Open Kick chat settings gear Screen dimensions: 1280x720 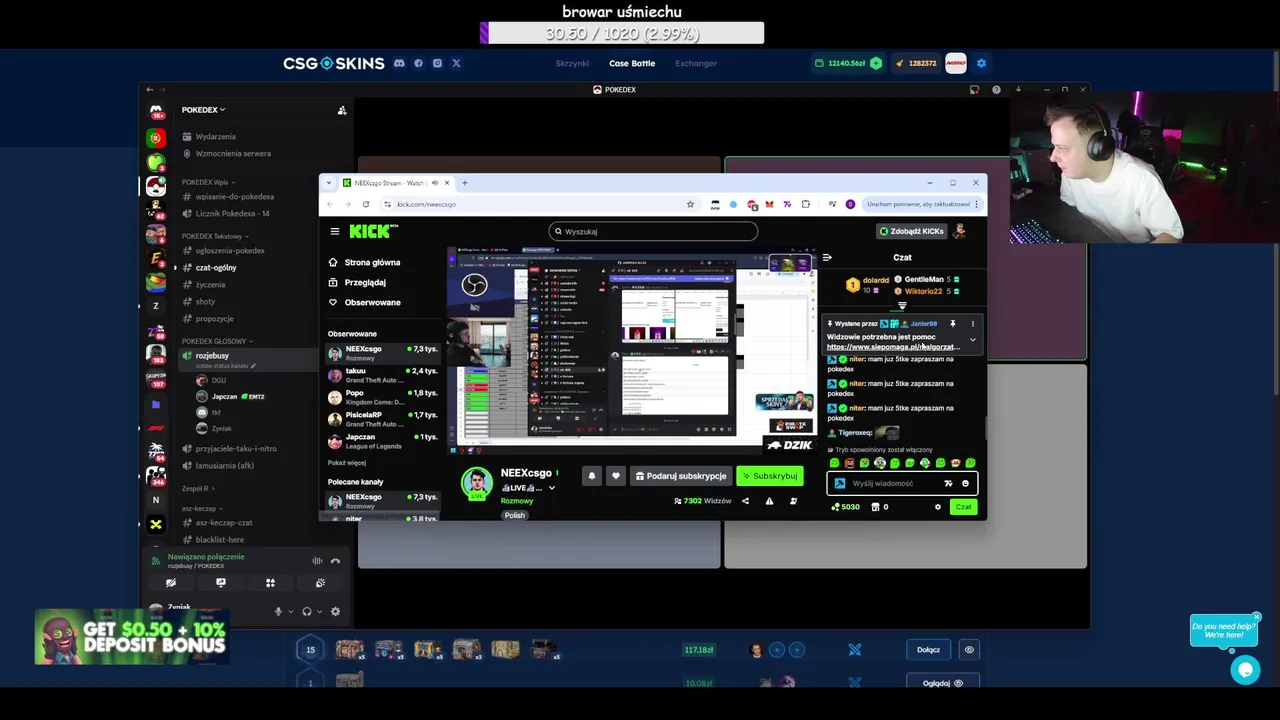tap(938, 507)
